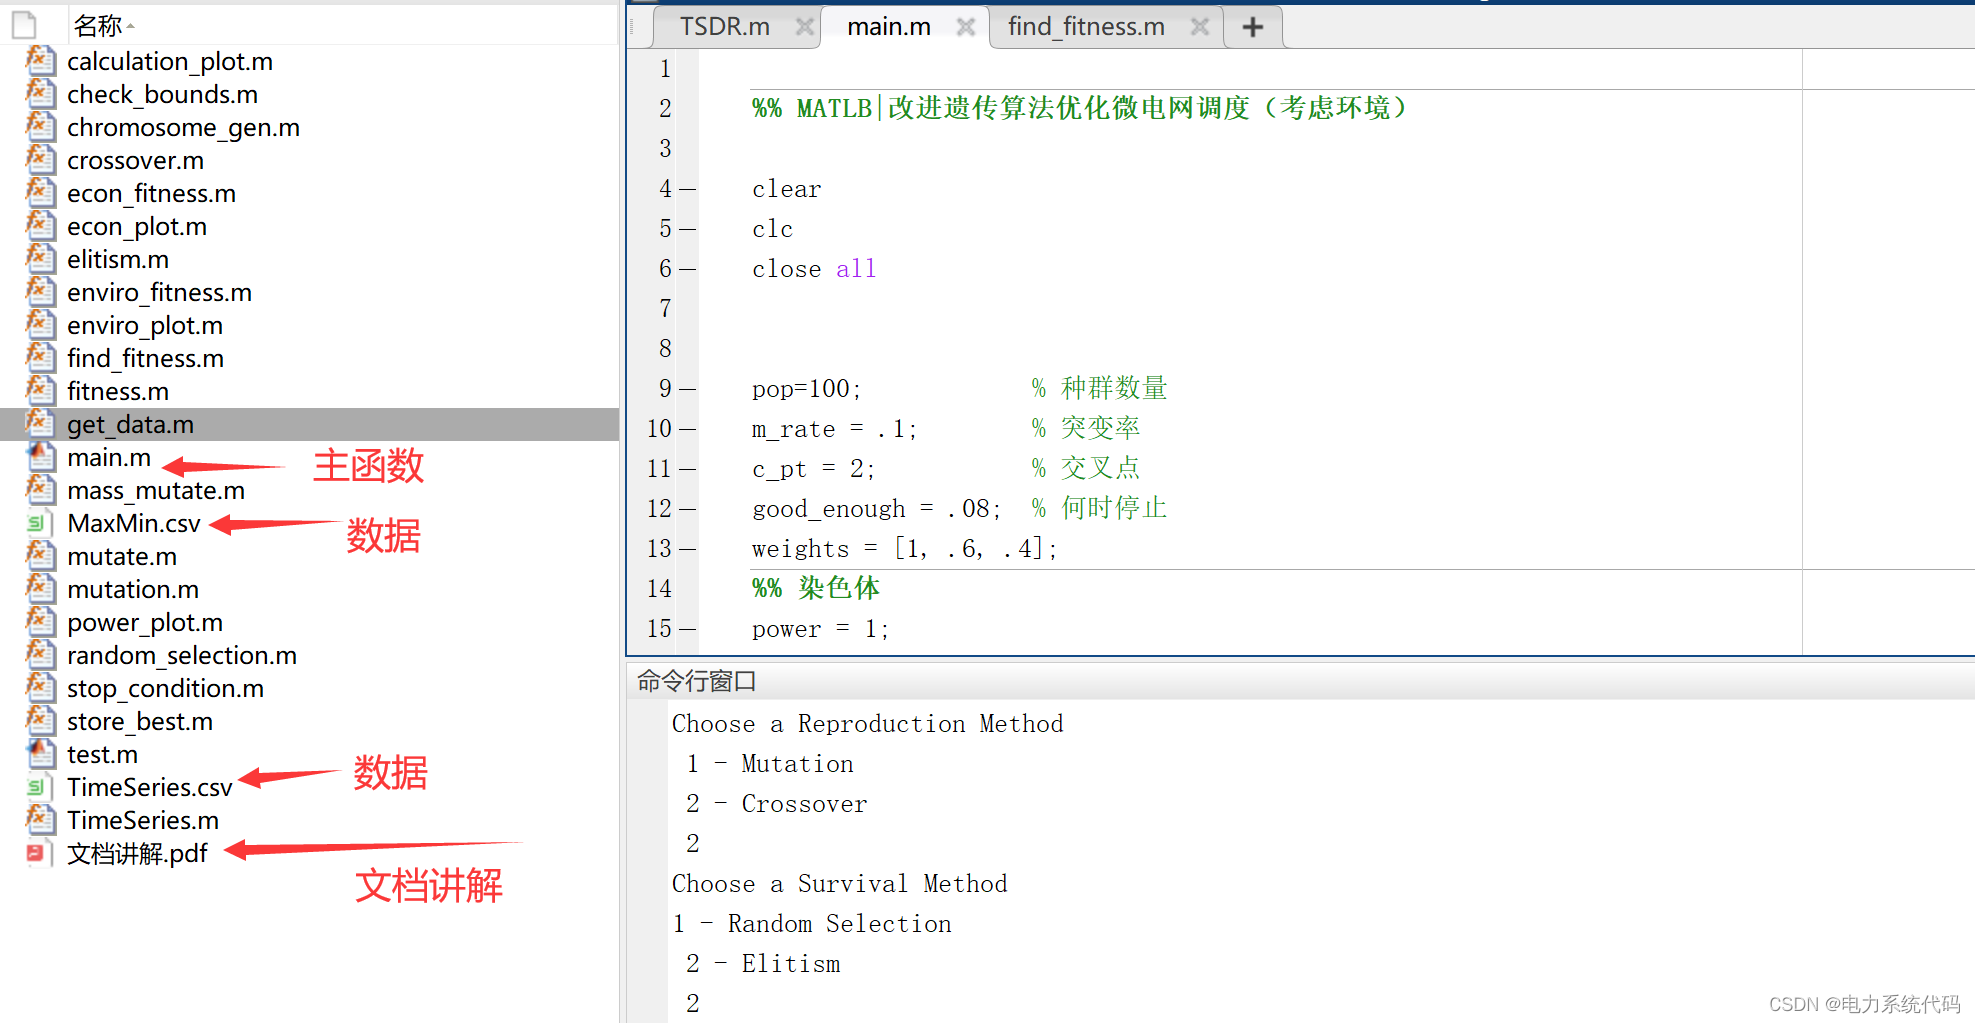Select stop_condition.m file name
Image resolution: width=1975 pixels, height=1023 pixels.
[165, 688]
